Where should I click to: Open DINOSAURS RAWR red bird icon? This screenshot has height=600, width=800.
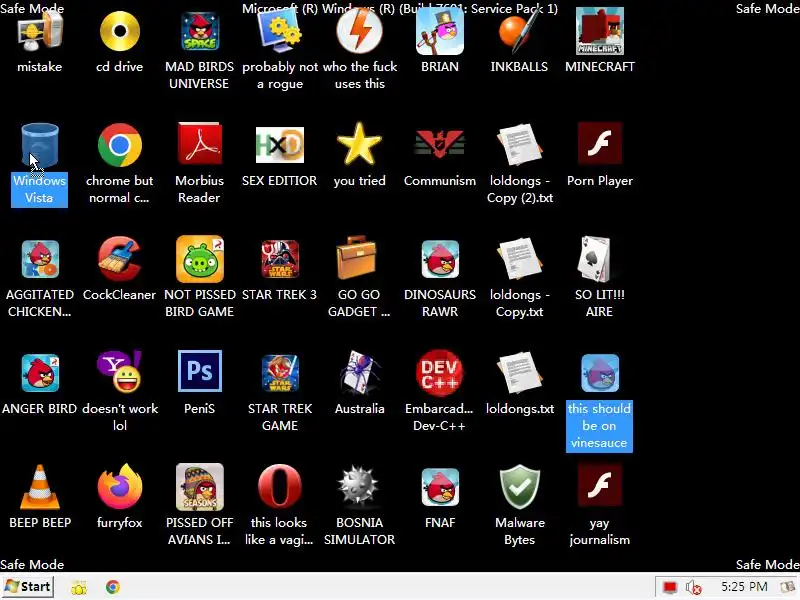[x=440, y=259]
